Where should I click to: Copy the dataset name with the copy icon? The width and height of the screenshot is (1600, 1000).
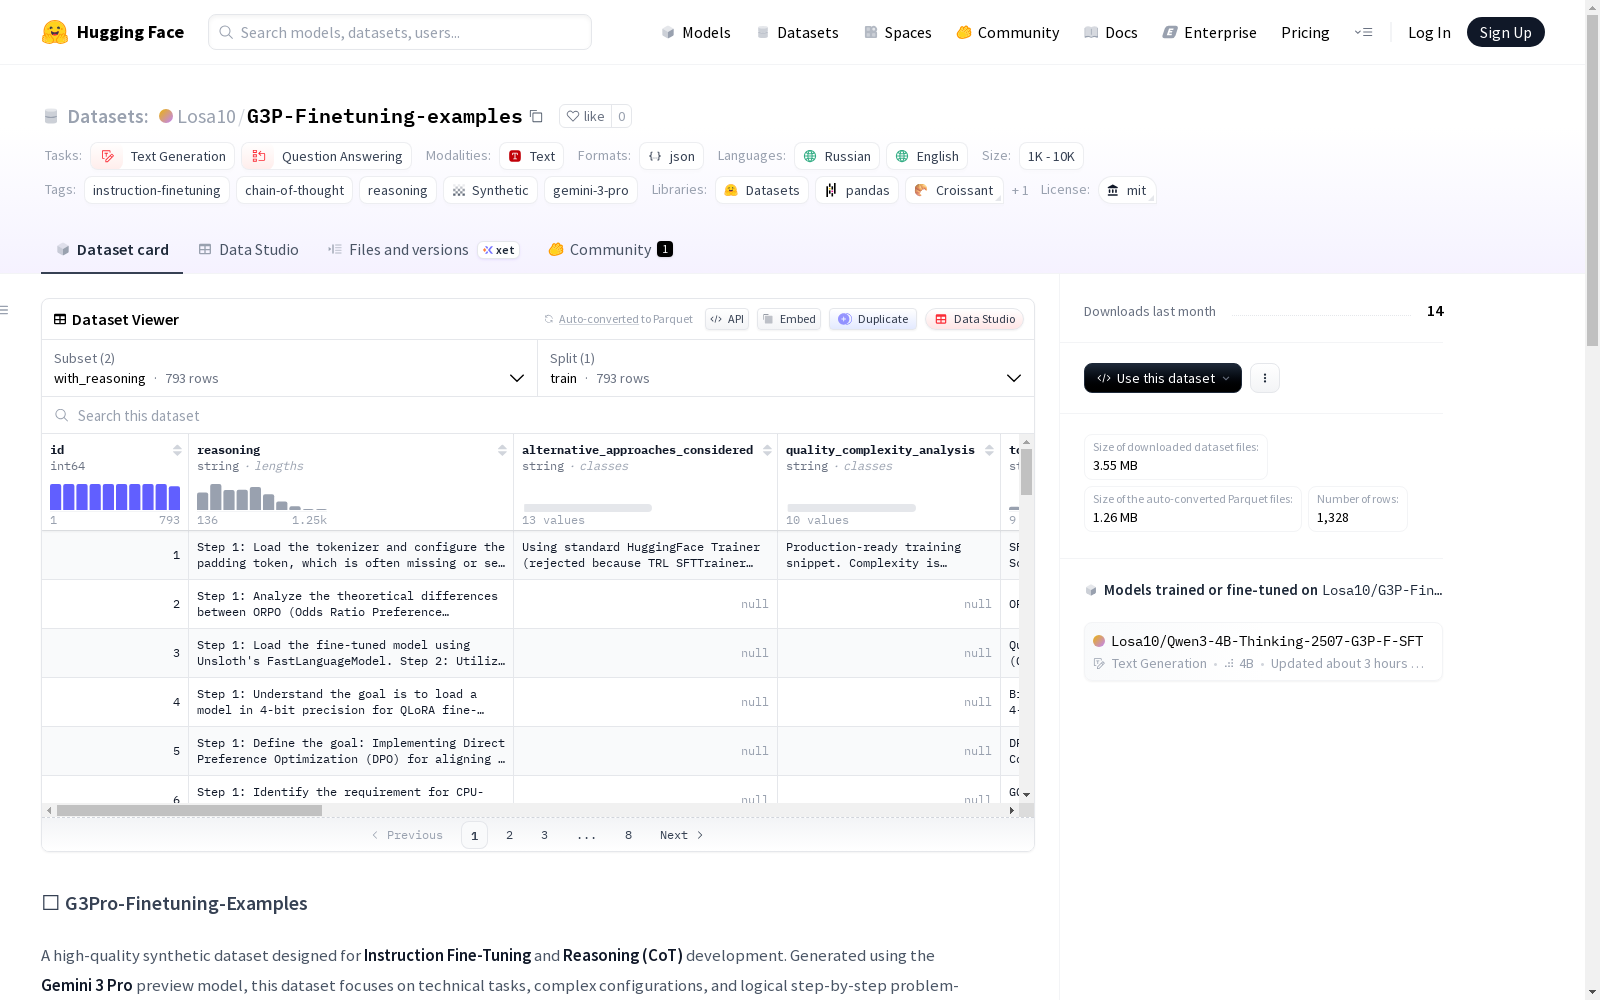tap(536, 116)
